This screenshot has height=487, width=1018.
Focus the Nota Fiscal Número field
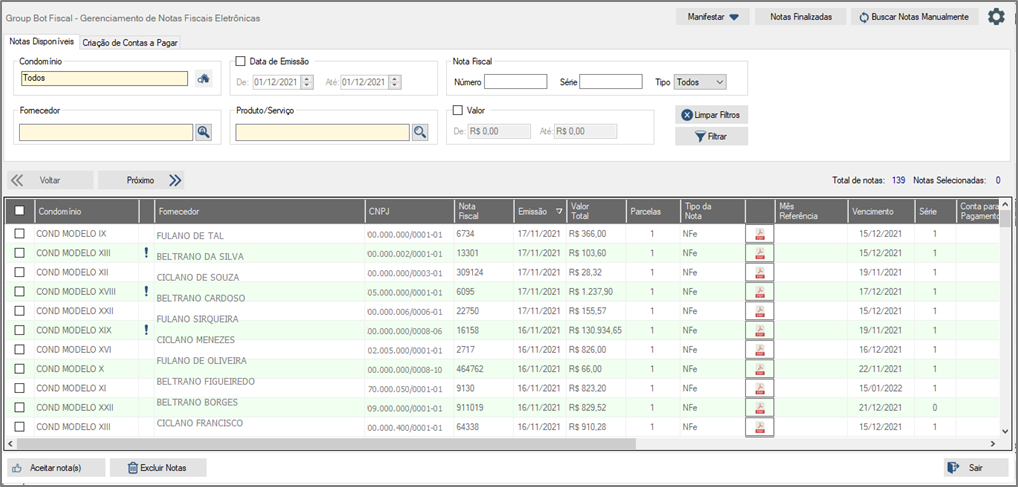click(x=515, y=82)
